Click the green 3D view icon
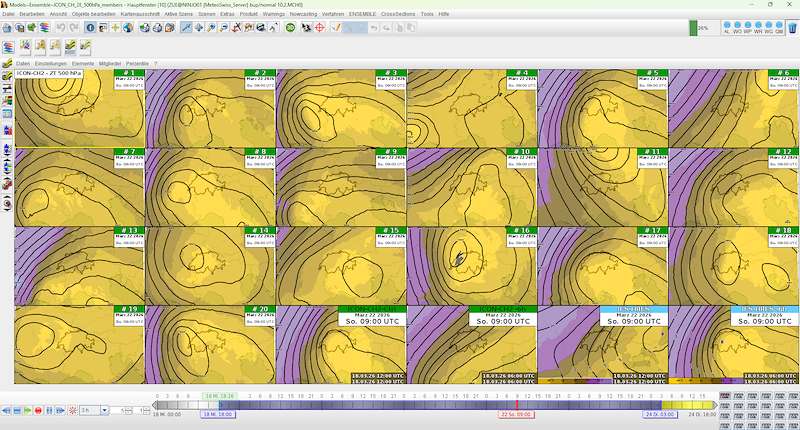Screen dimensions: 800x430 click(x=290, y=28)
